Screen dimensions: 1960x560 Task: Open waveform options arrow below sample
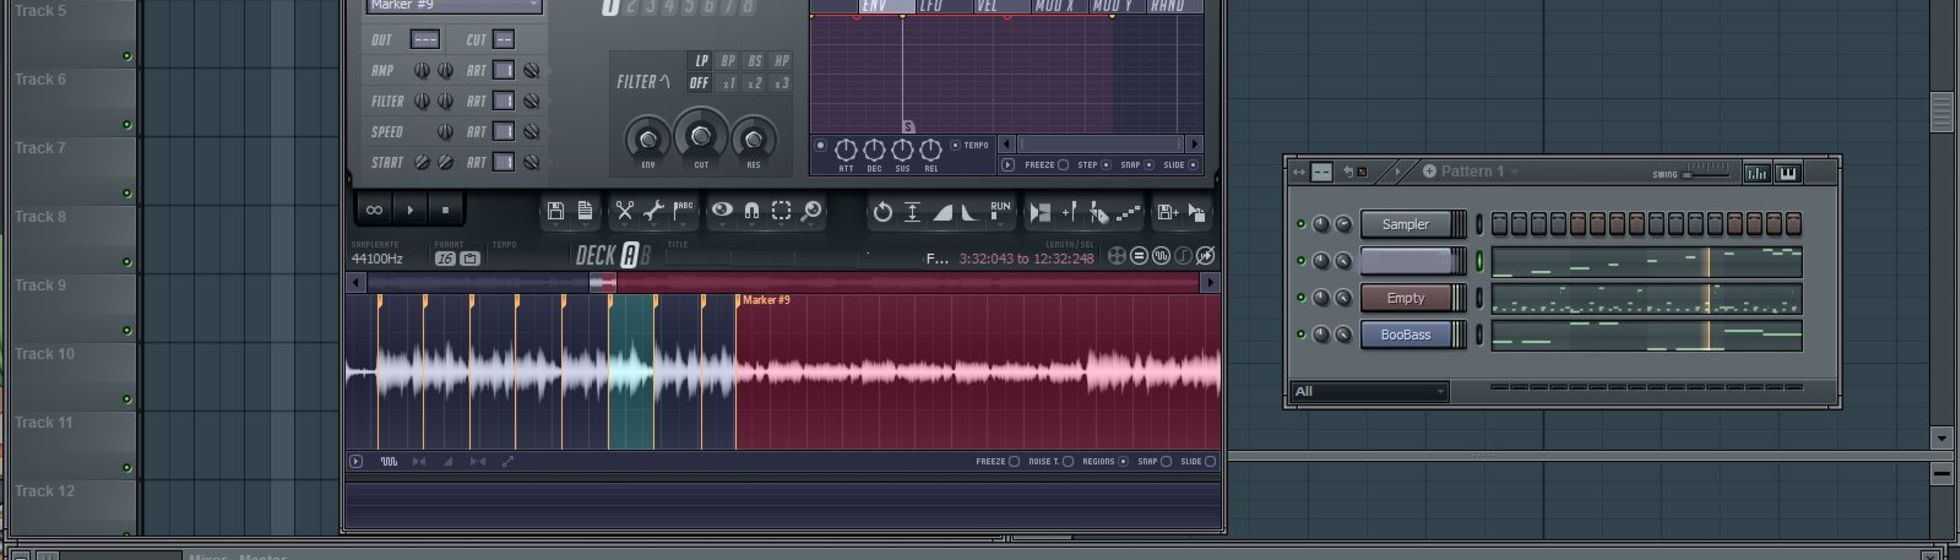tap(356, 461)
